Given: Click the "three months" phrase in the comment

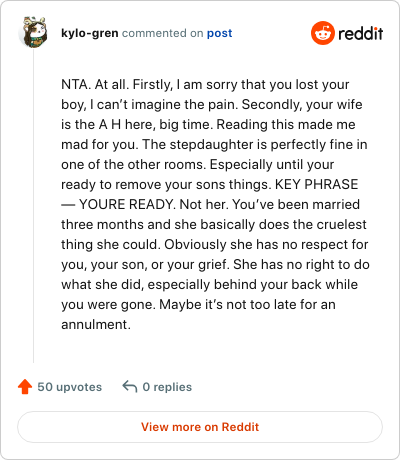Looking at the screenshot, I should pos(103,224).
